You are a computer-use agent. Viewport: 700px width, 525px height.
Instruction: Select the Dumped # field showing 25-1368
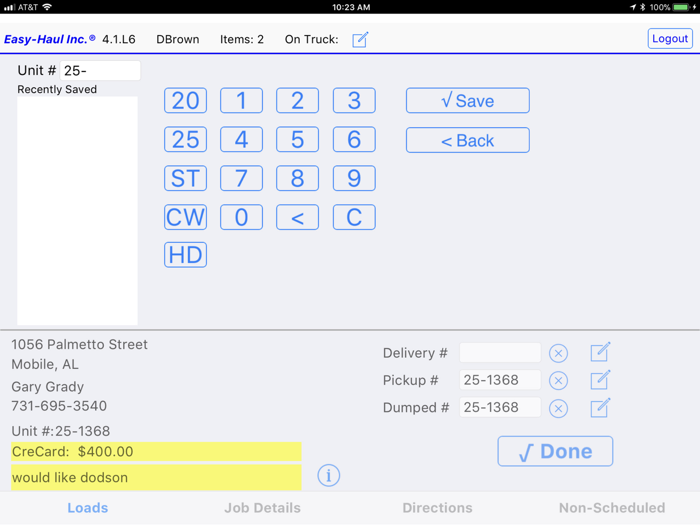point(500,408)
